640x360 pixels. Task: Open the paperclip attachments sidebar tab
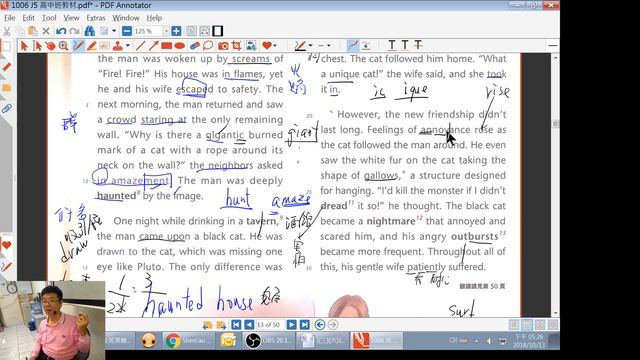pyautogui.click(x=6, y=109)
